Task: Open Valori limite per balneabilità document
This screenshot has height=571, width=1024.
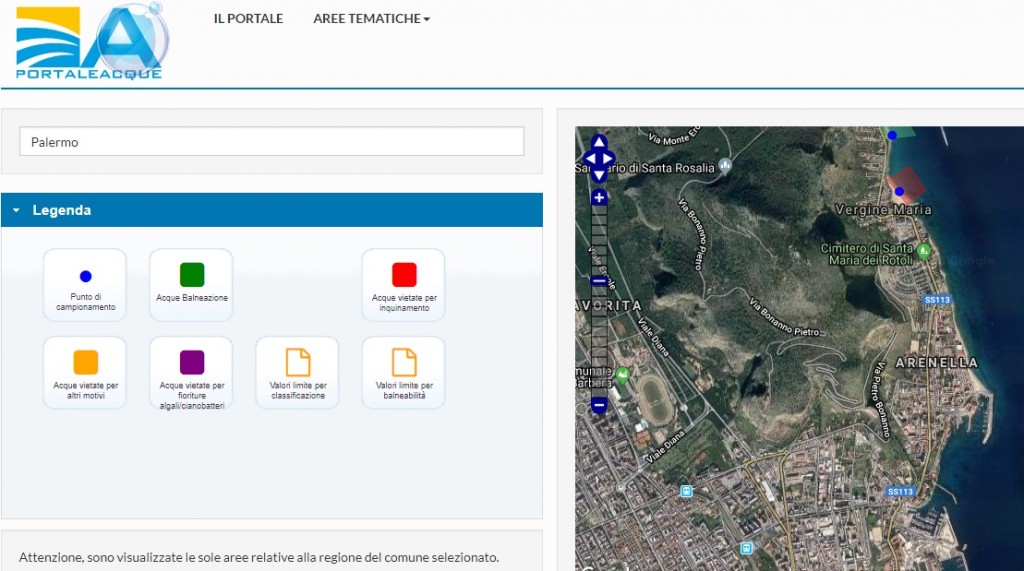Action: pos(404,362)
